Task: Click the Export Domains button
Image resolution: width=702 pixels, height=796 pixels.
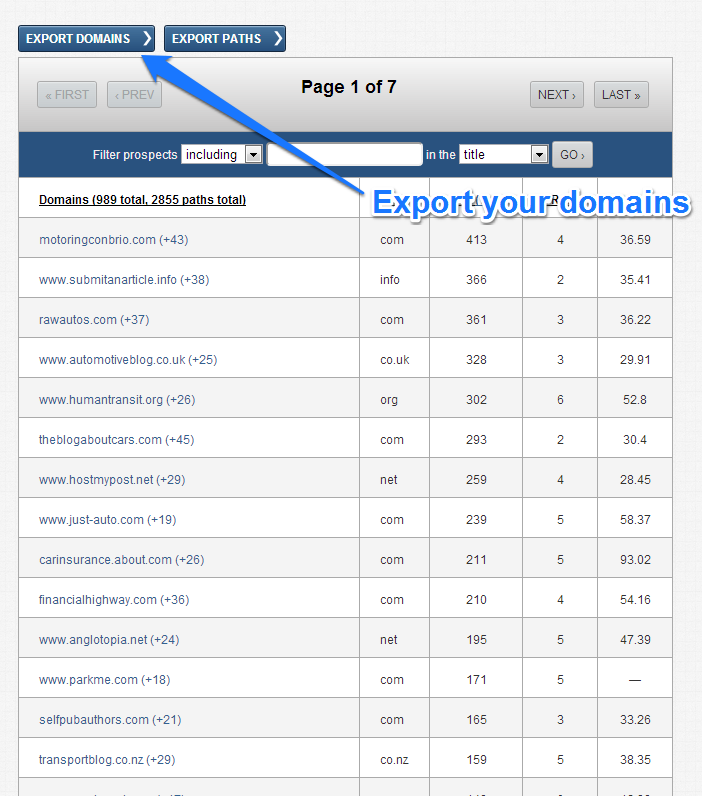Action: (86, 39)
